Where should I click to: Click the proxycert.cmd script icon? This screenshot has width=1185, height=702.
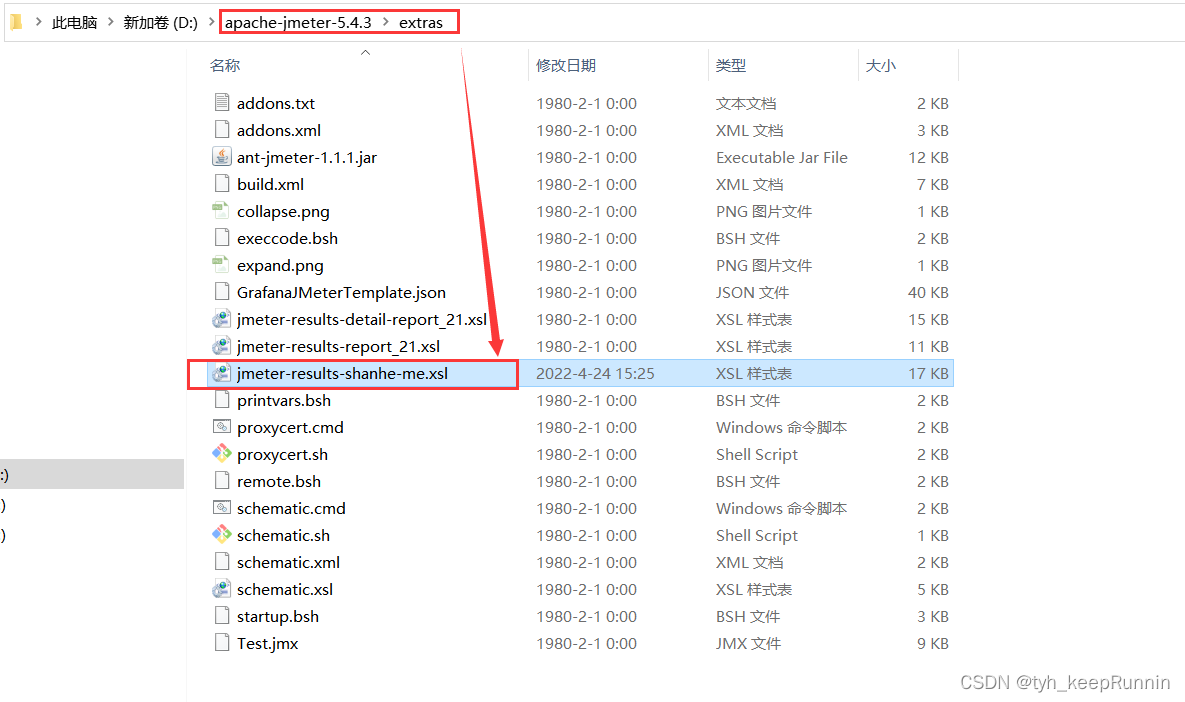[x=221, y=427]
